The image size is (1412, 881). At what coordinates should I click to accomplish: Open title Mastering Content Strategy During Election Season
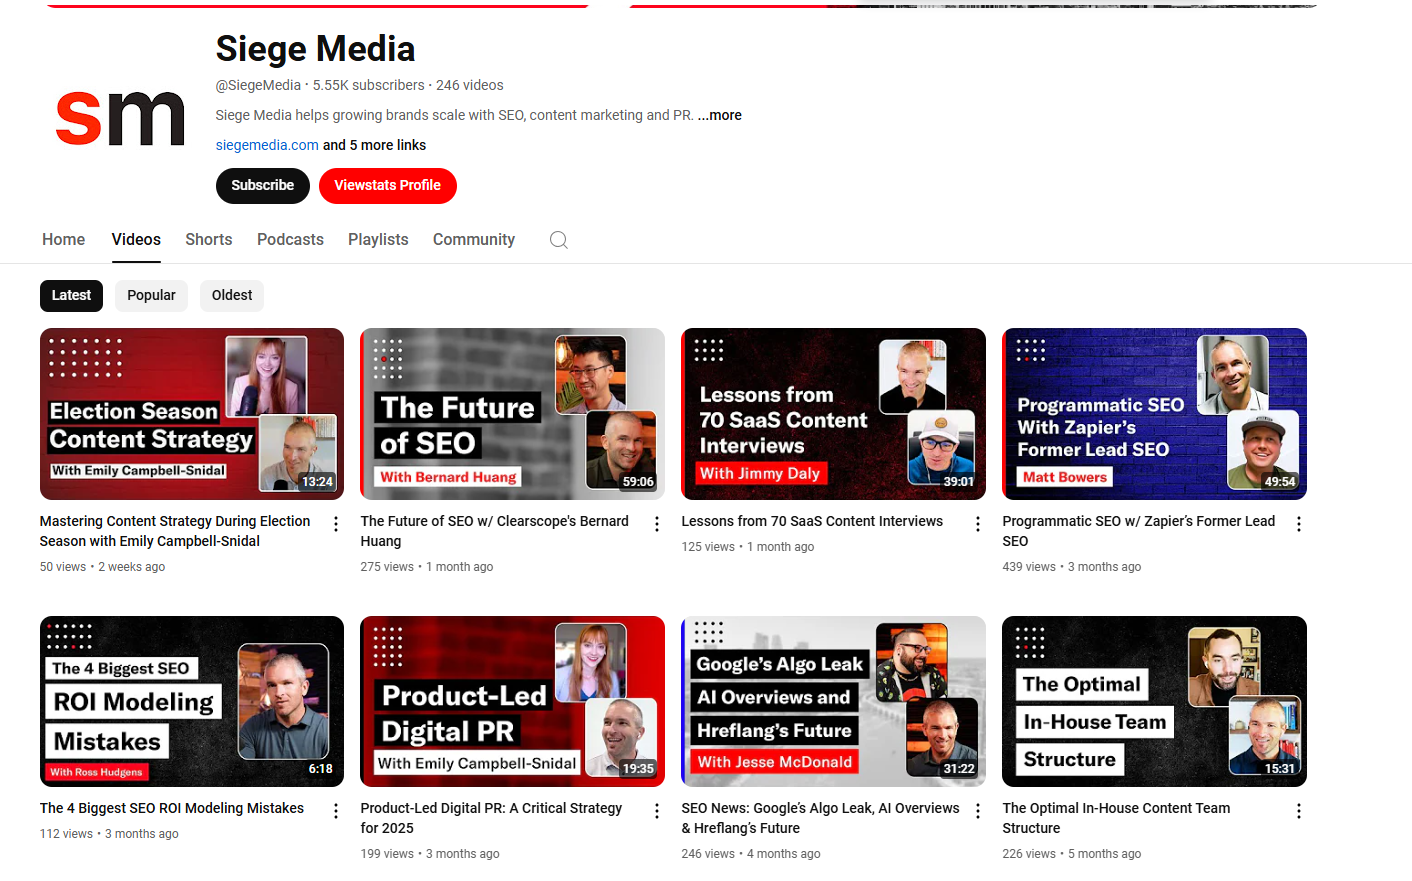(175, 531)
